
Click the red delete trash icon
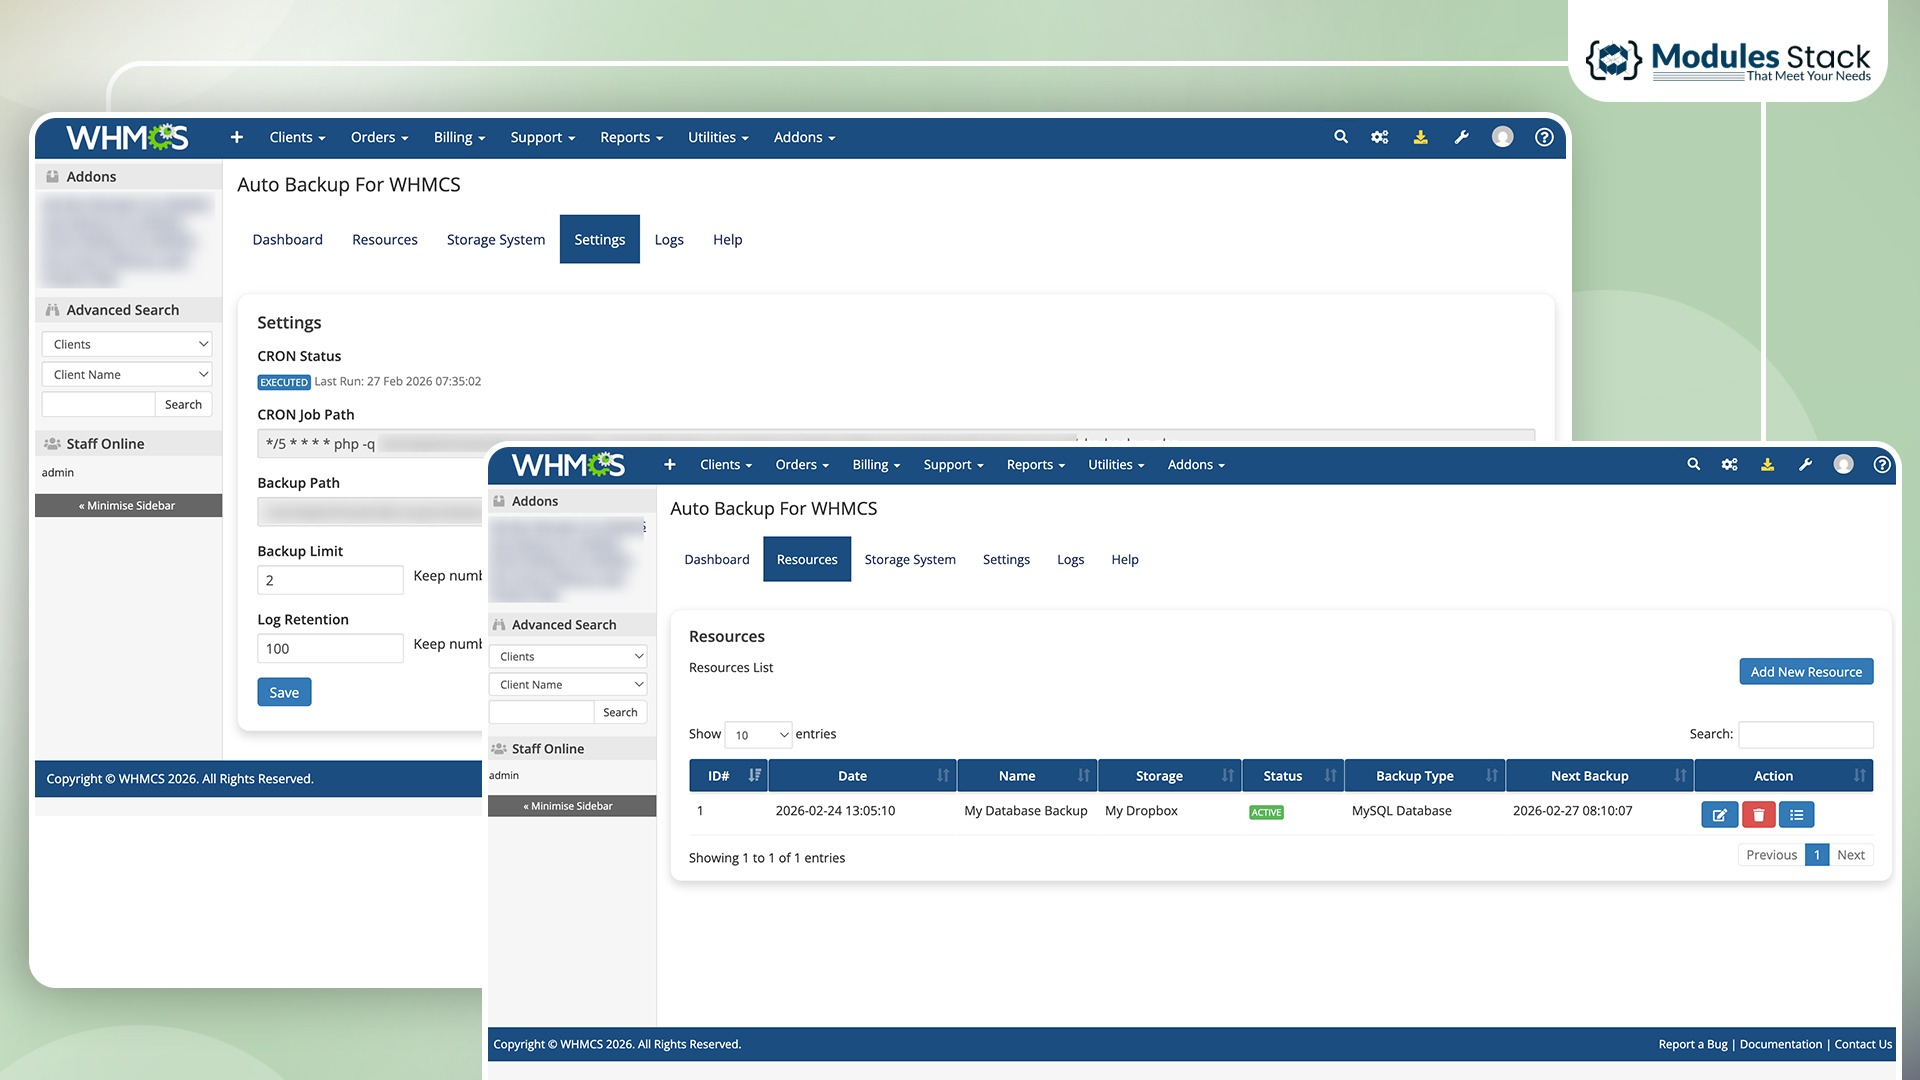click(x=1758, y=815)
